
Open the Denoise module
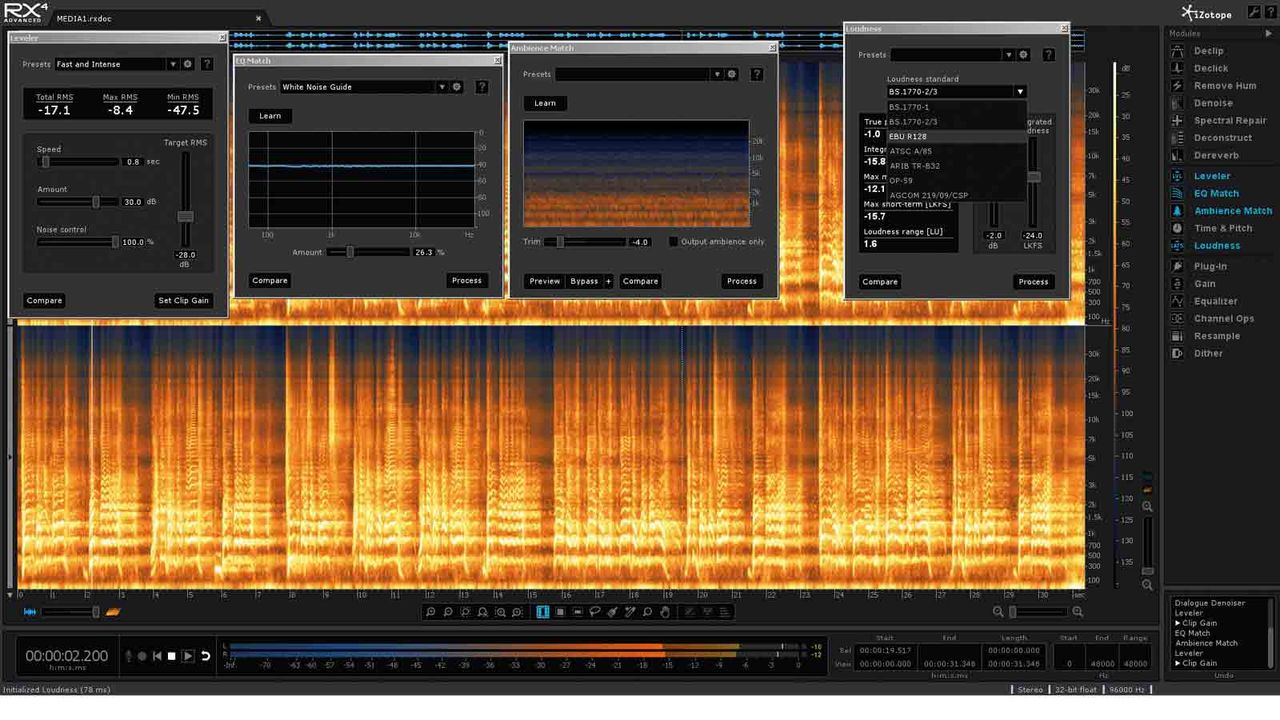point(1213,103)
